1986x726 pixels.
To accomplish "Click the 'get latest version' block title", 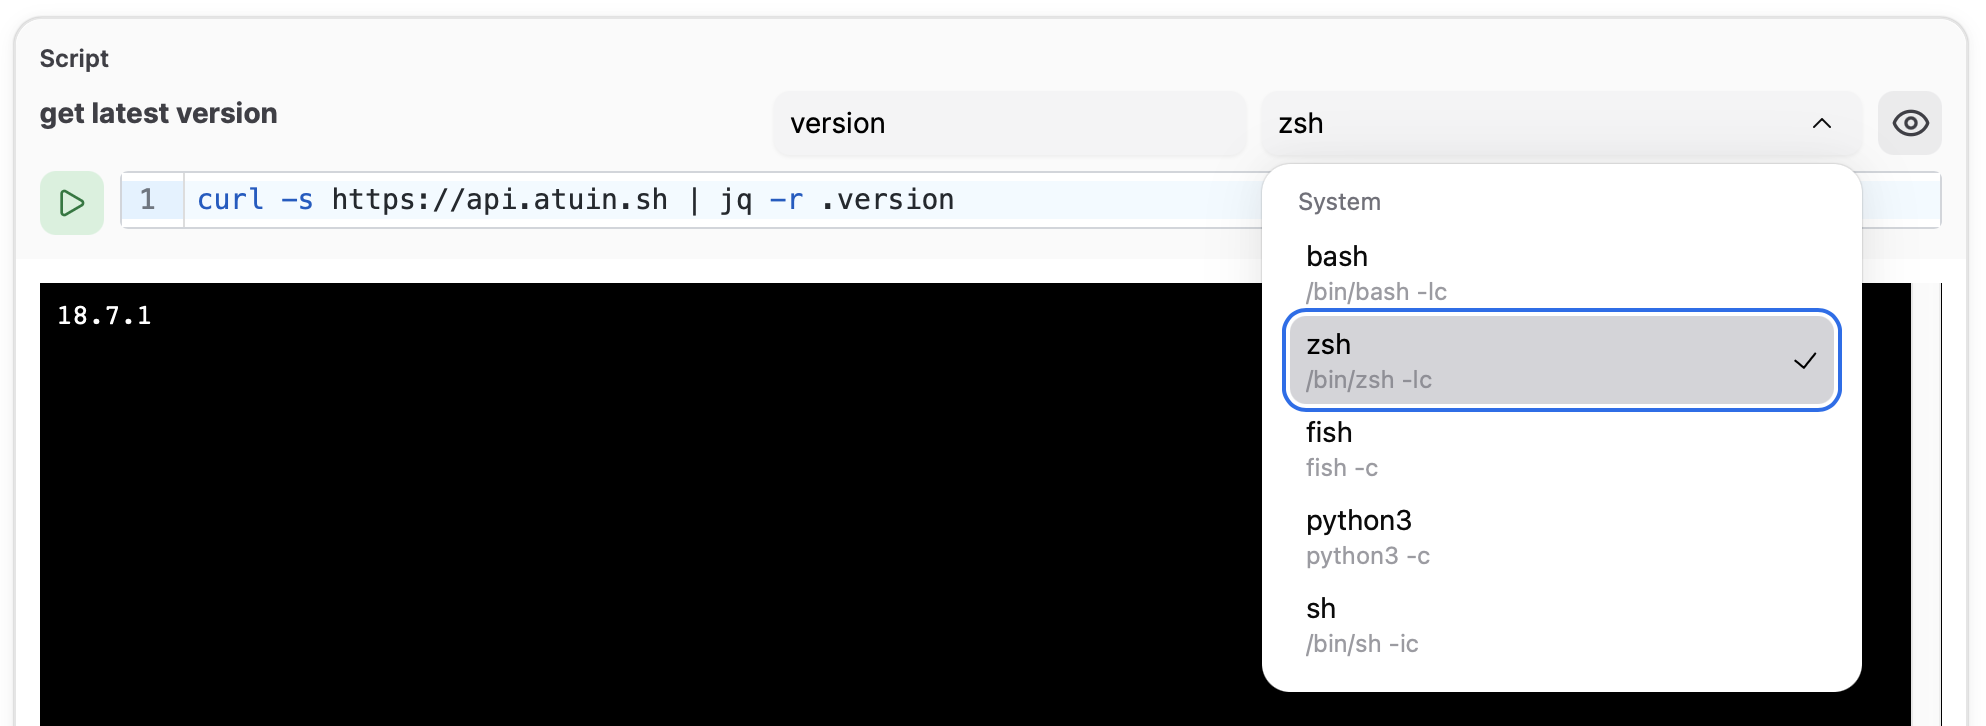I will point(158,113).
